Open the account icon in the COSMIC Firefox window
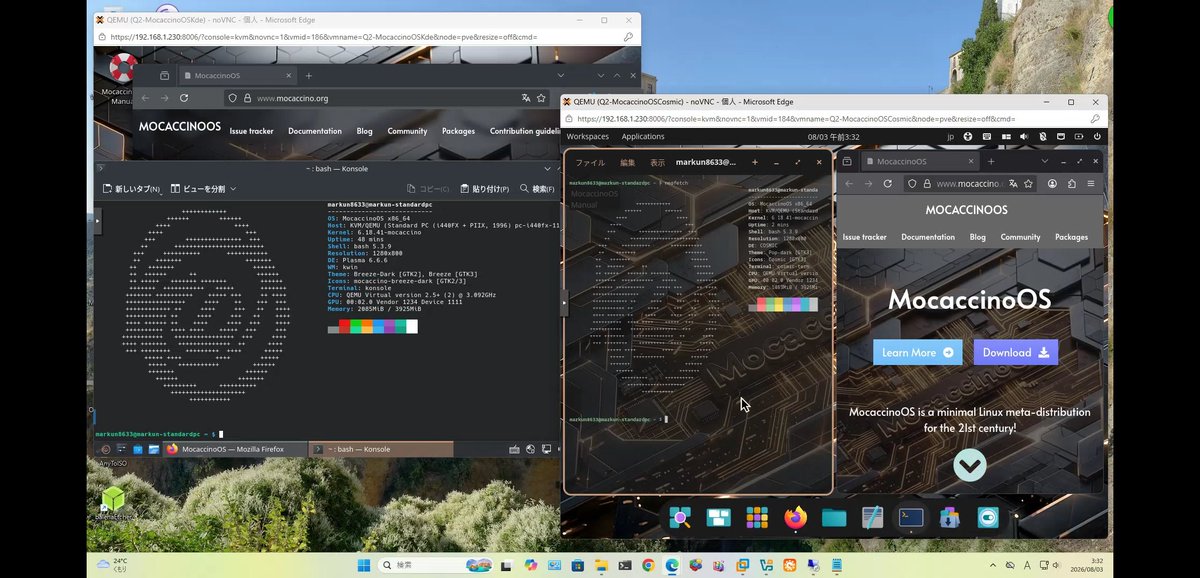This screenshot has width=1200, height=578. click(1053, 184)
